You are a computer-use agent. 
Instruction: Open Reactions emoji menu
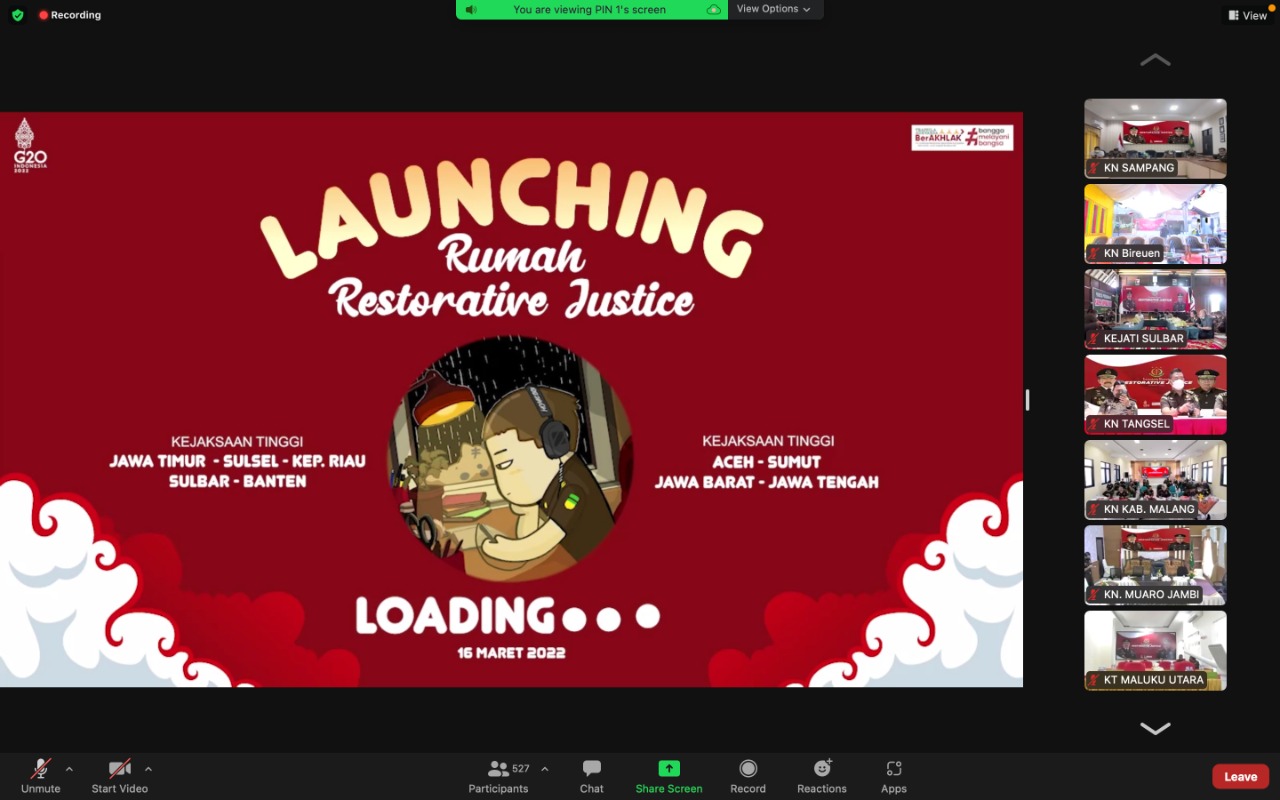point(822,775)
